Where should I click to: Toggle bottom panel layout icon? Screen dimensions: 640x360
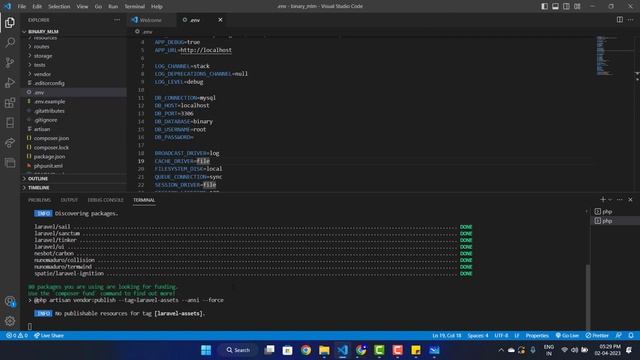click(556, 6)
